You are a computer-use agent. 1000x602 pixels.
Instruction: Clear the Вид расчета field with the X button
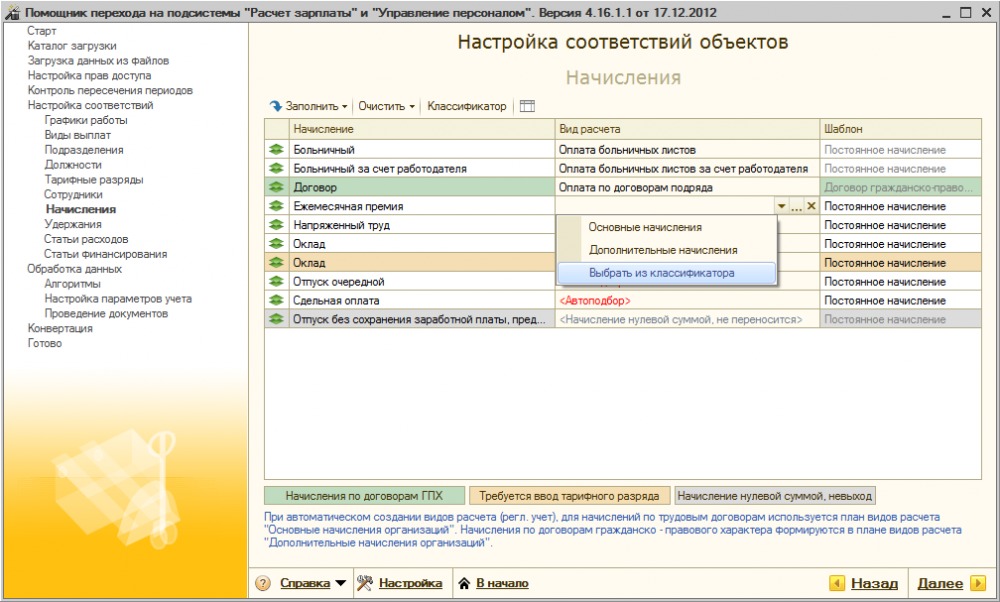point(811,206)
